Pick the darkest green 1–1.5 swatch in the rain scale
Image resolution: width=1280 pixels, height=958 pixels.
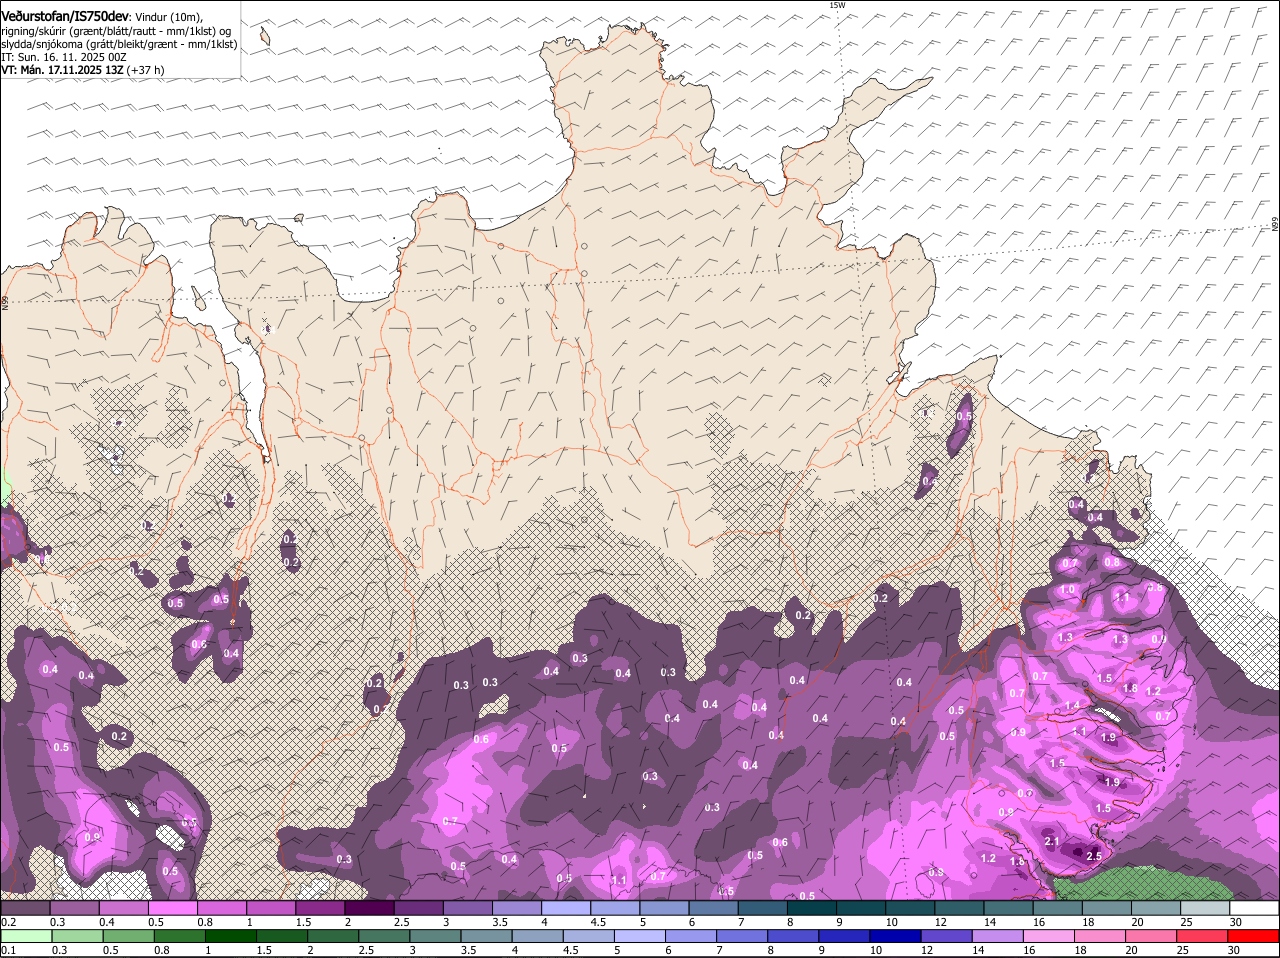pos(231,936)
